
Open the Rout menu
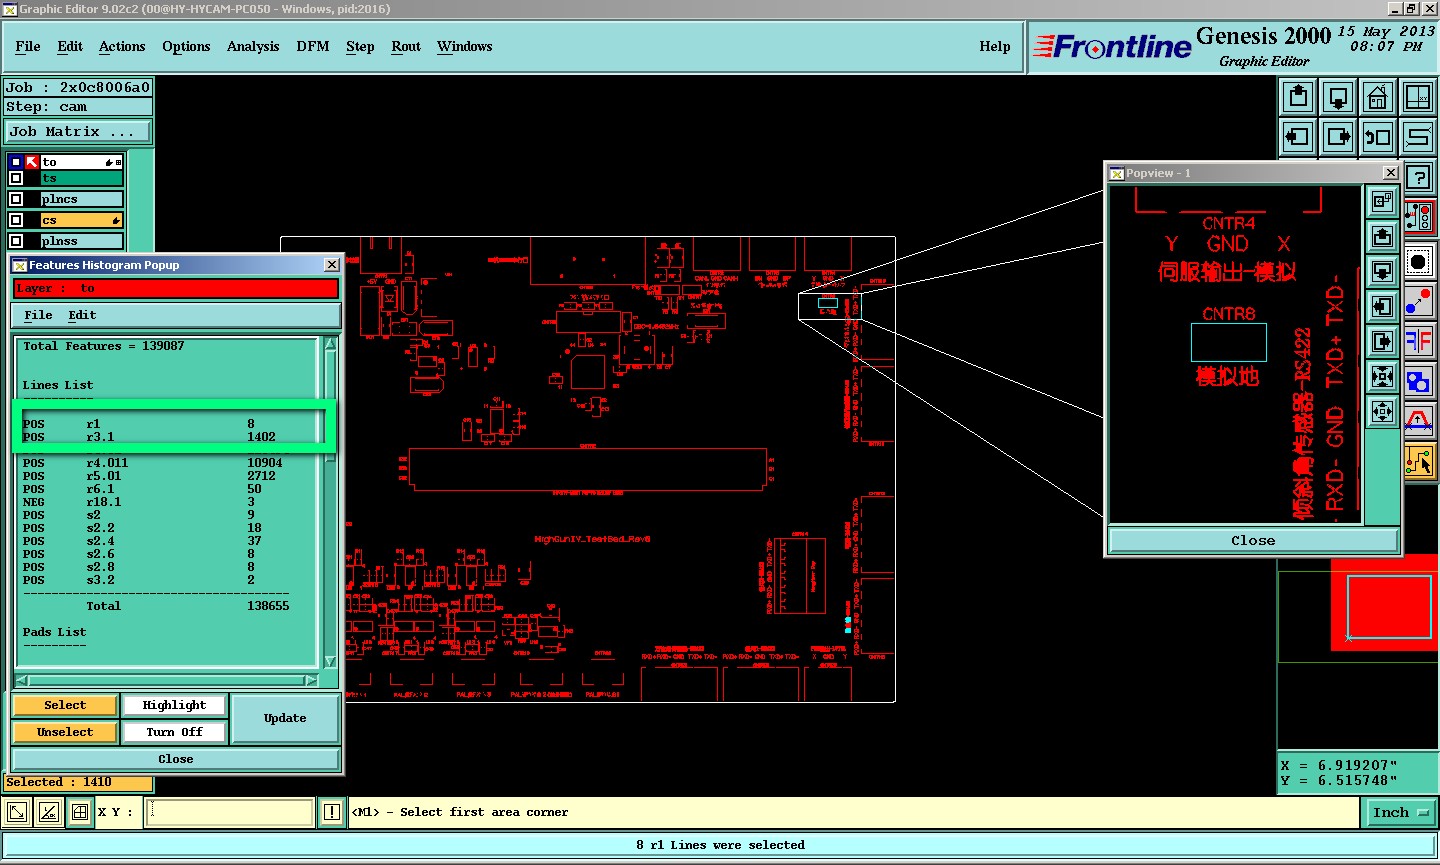406,46
